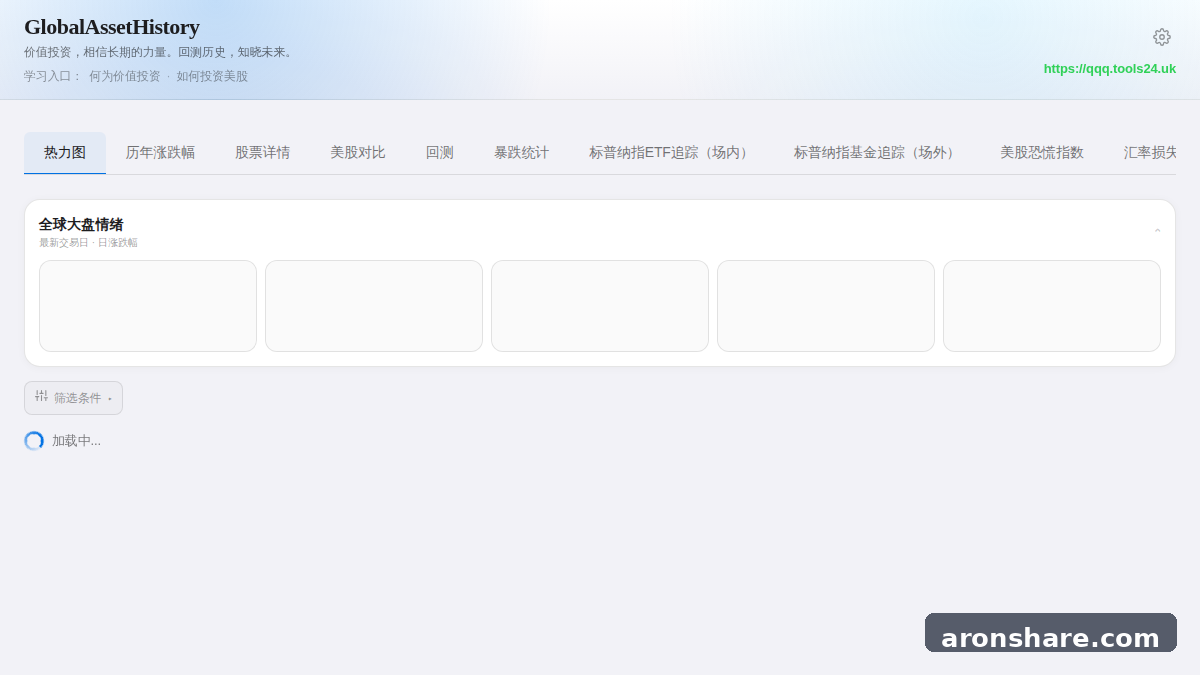Open the 如何投资美股 link

(212, 76)
